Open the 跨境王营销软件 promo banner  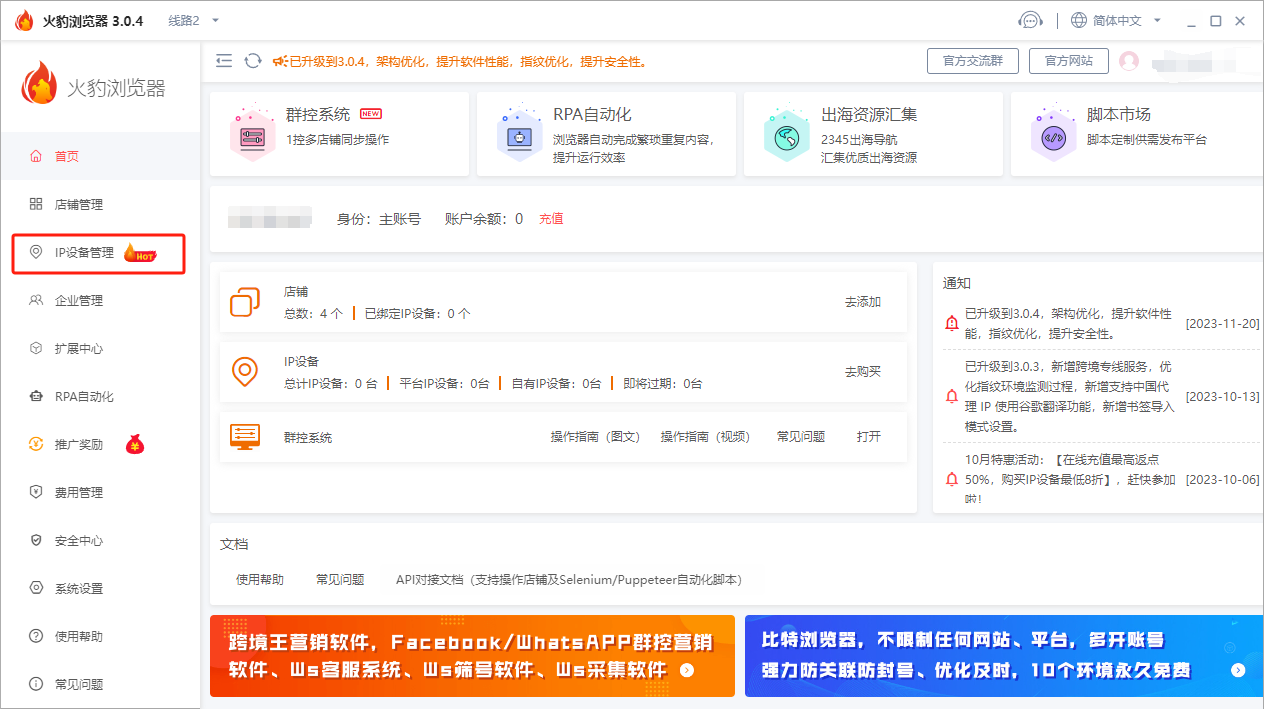472,657
